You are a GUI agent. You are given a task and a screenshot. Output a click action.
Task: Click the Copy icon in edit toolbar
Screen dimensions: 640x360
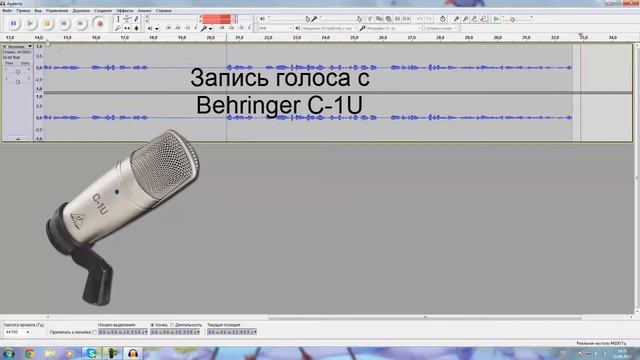point(379,19)
